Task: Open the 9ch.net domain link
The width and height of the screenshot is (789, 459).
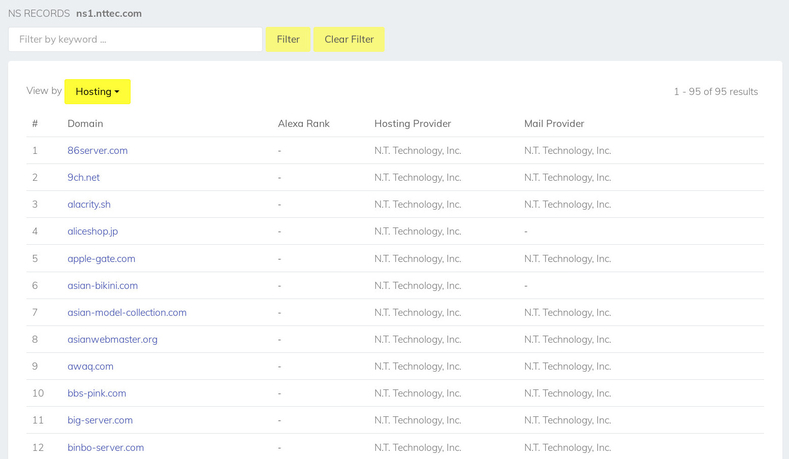Action: [x=84, y=177]
